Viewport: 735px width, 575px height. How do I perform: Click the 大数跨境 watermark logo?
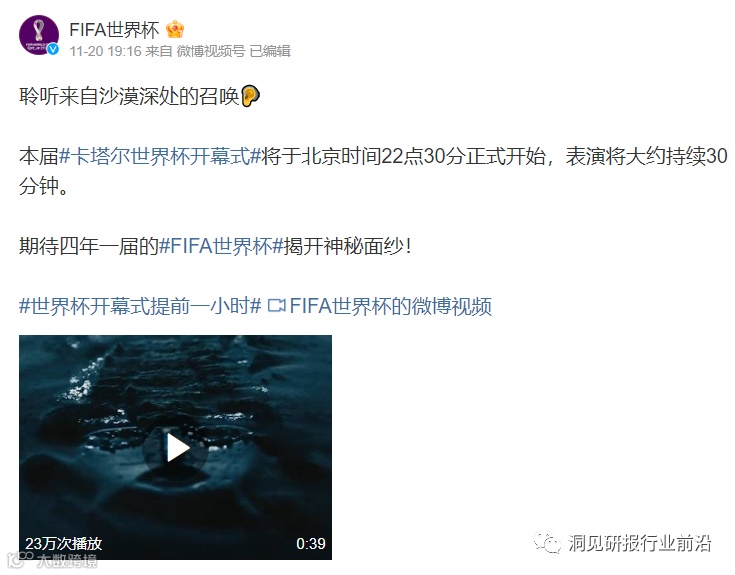[x=52, y=560]
